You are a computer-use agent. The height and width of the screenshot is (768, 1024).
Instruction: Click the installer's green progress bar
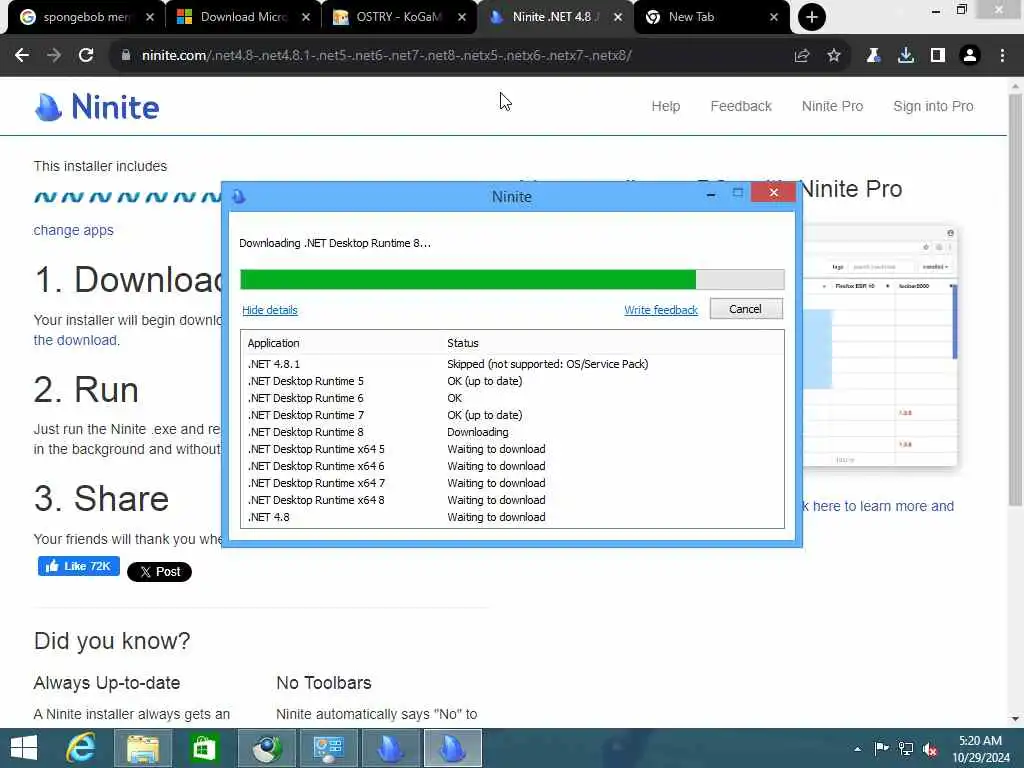(x=512, y=280)
